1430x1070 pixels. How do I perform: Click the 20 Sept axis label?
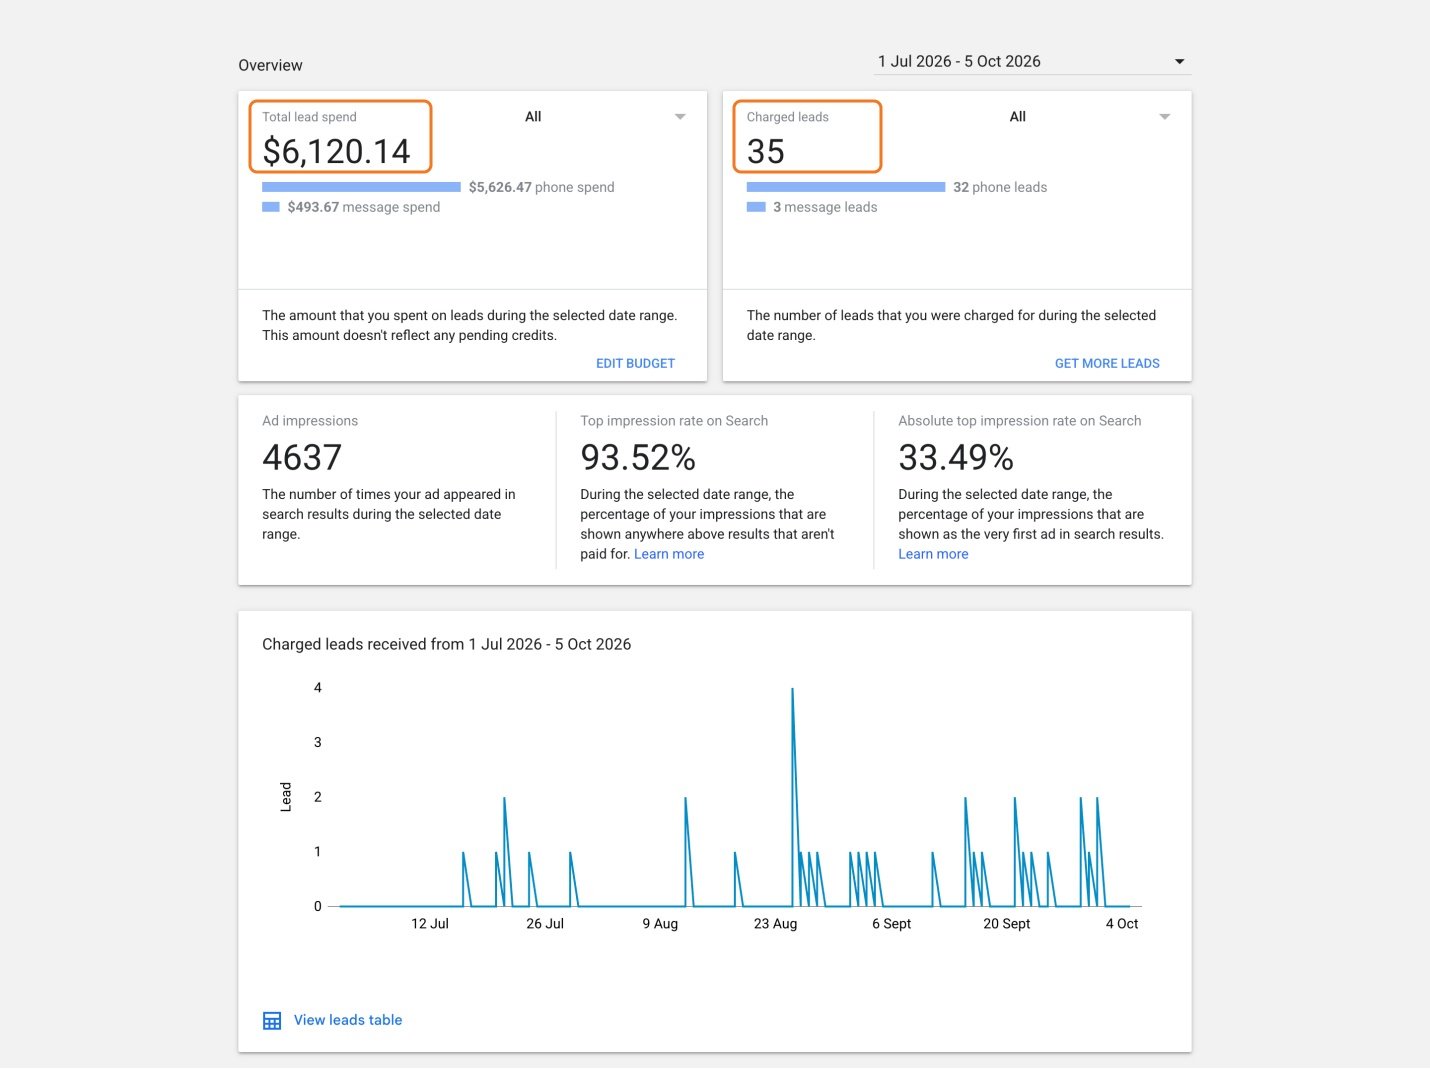[x=1006, y=924]
